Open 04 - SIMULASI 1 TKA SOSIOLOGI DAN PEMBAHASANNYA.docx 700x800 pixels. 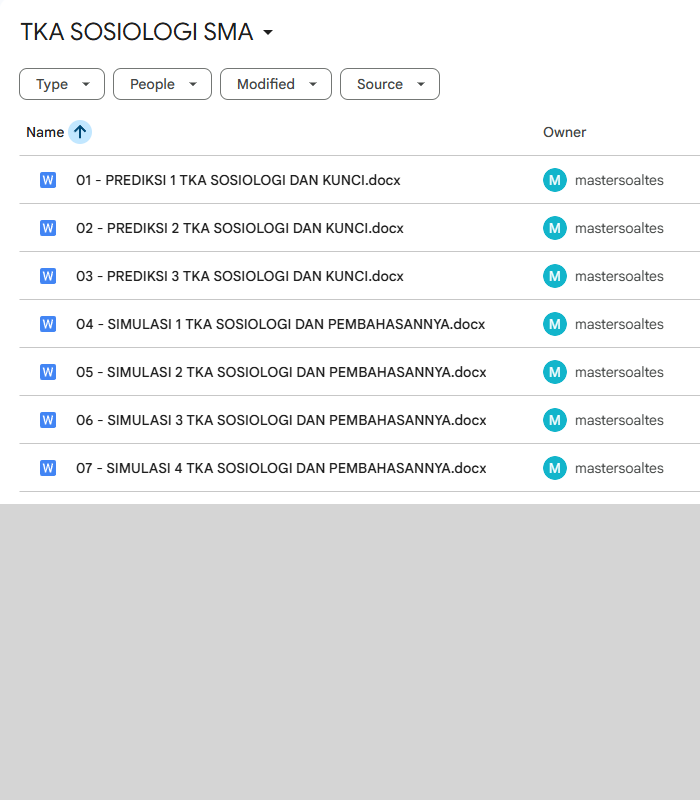280,324
